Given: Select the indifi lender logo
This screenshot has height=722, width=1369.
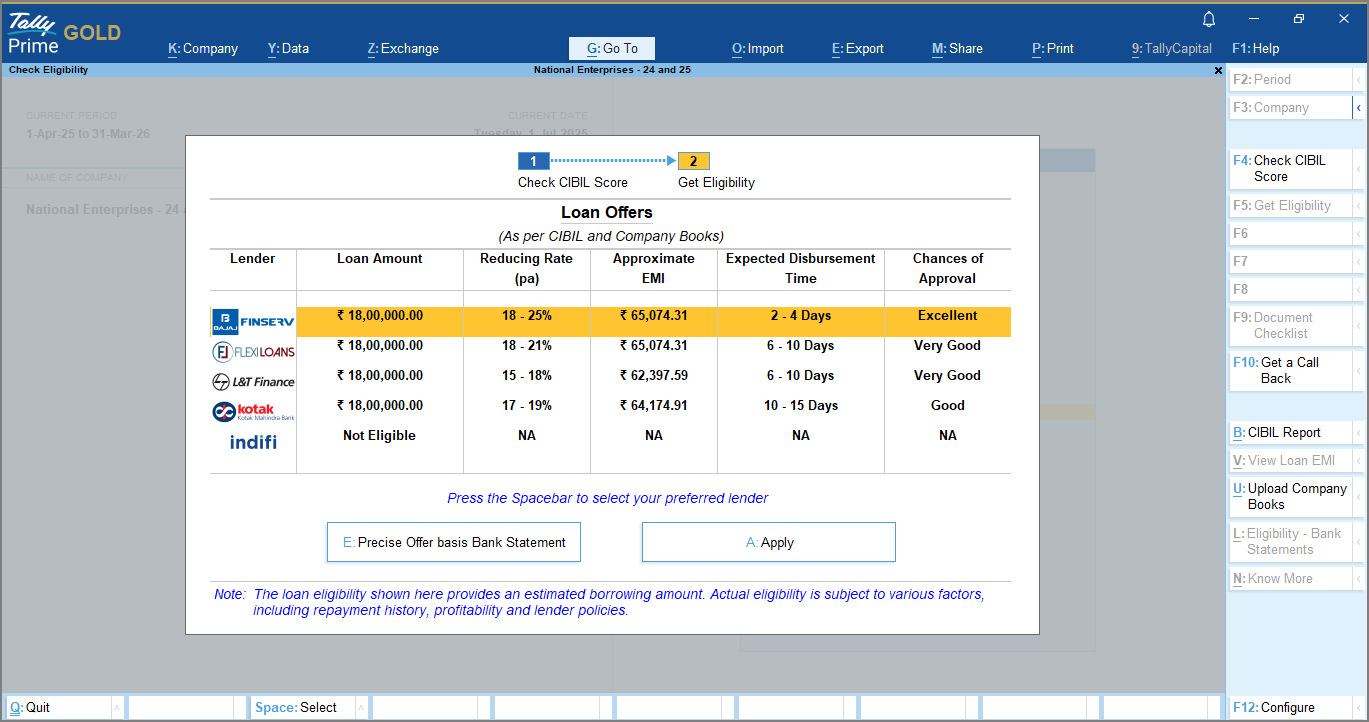Looking at the screenshot, I should [x=253, y=441].
